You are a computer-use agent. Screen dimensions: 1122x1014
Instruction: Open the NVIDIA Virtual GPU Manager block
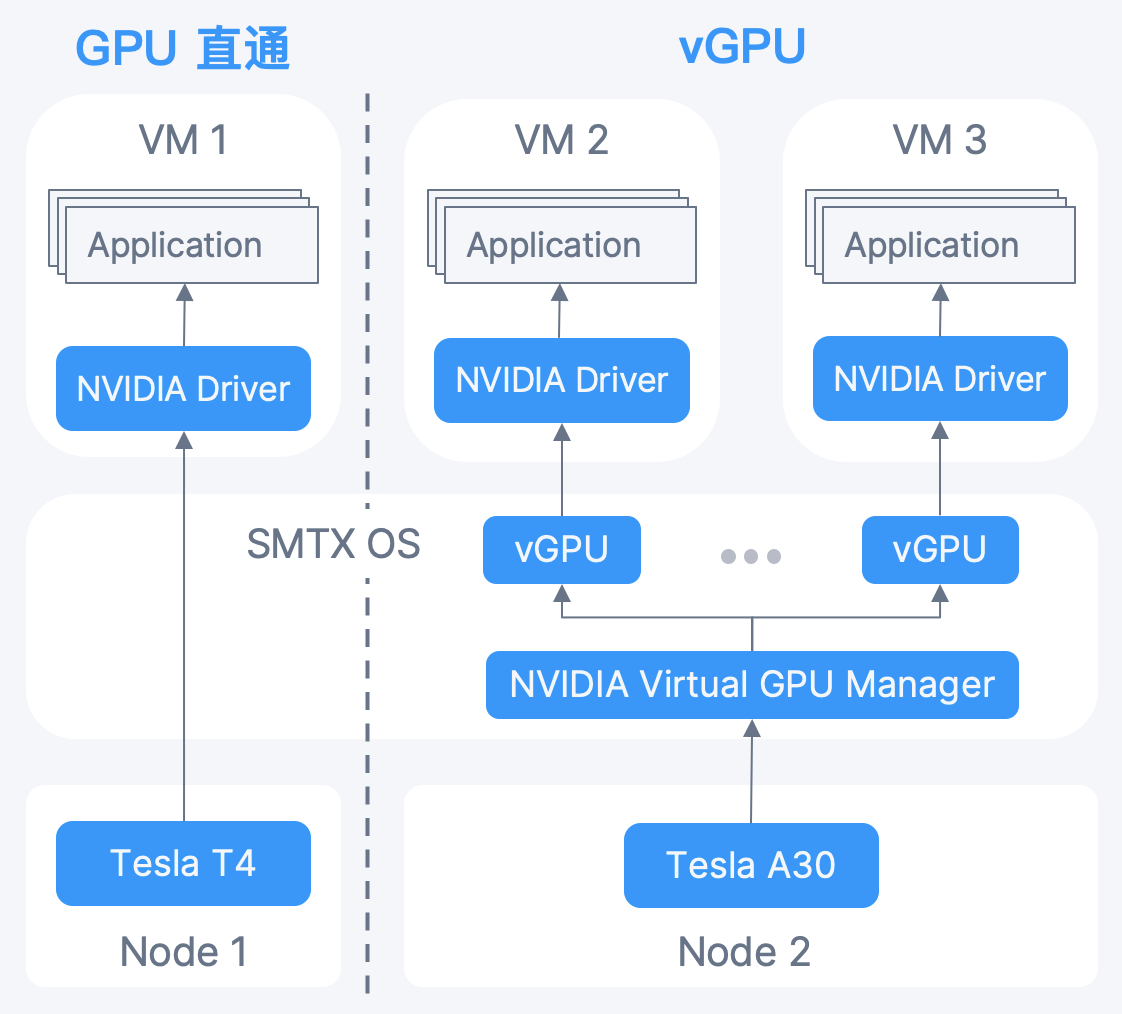coord(751,685)
